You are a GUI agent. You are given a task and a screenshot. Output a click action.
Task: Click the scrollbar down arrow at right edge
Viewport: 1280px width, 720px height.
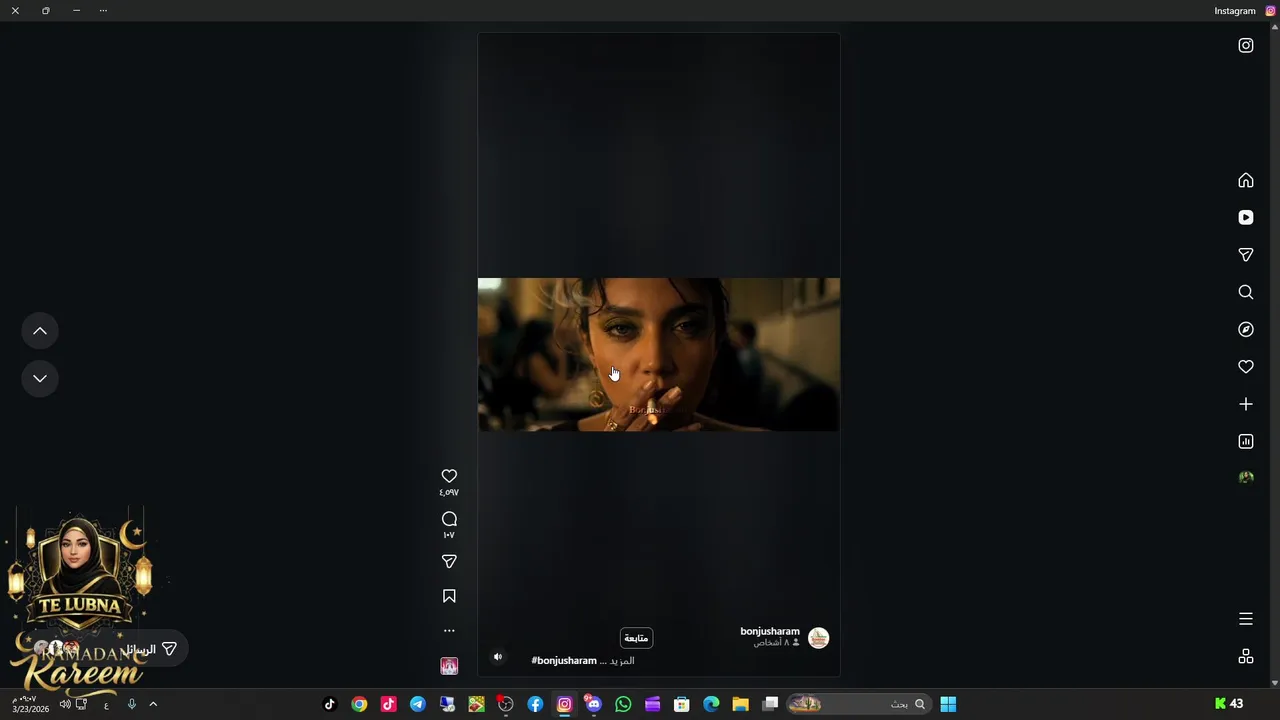click(x=1275, y=683)
